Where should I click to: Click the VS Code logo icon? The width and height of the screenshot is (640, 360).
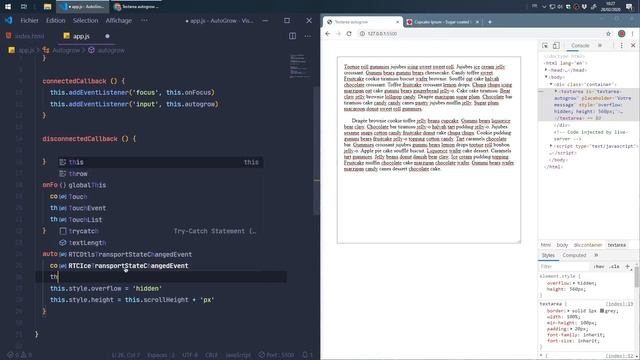click(x=9, y=20)
